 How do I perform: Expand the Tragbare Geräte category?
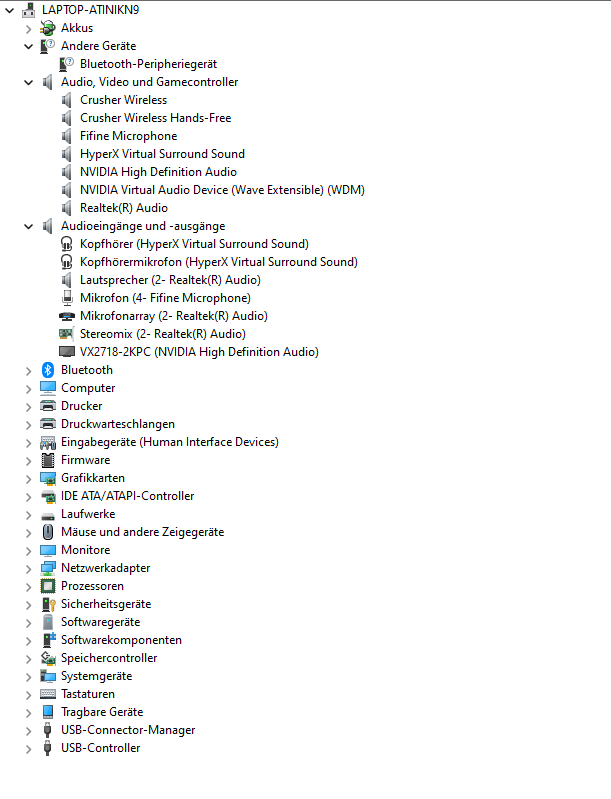(x=29, y=713)
